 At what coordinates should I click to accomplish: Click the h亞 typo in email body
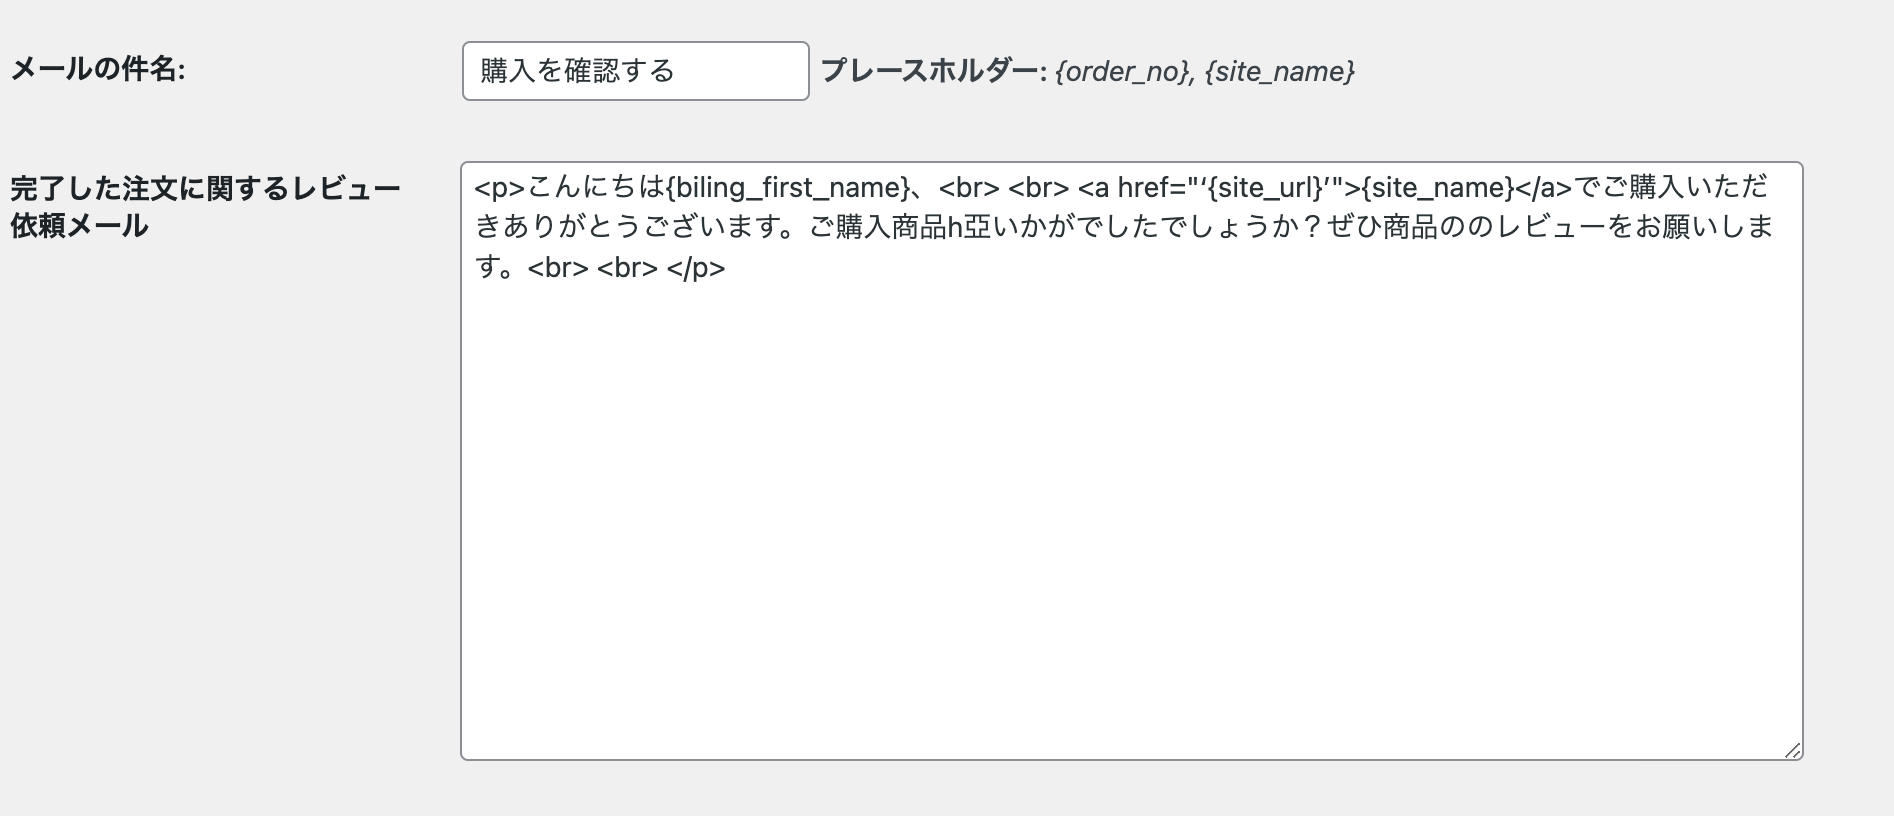click(962, 228)
